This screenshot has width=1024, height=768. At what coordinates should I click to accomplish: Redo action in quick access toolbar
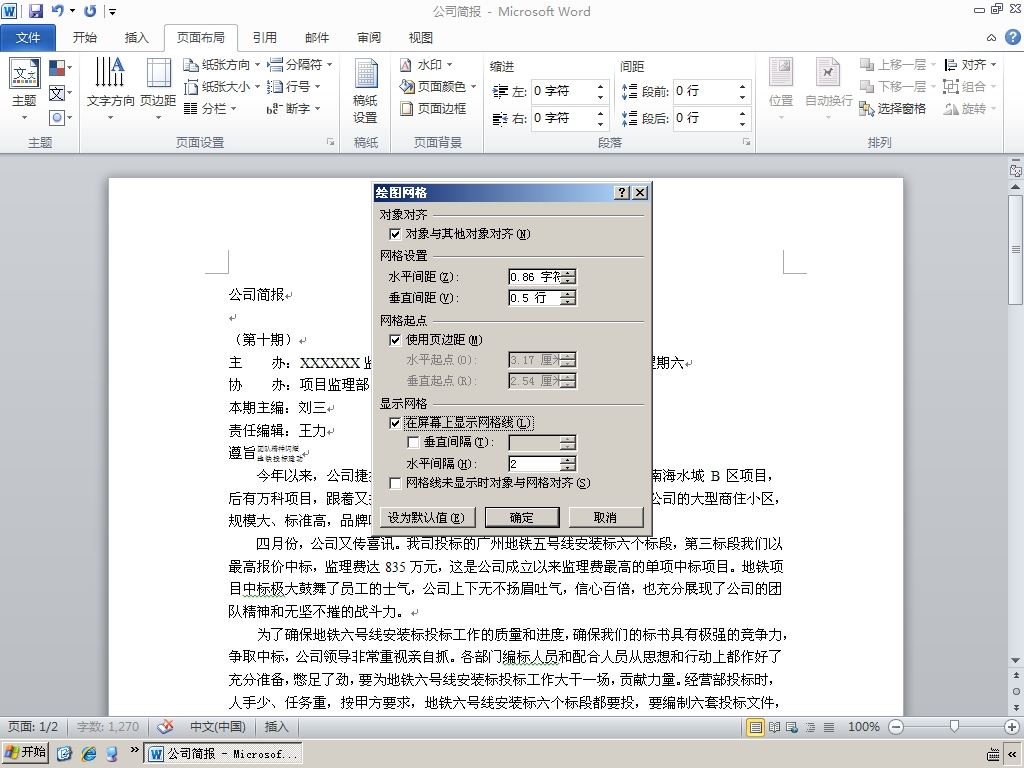[90, 10]
